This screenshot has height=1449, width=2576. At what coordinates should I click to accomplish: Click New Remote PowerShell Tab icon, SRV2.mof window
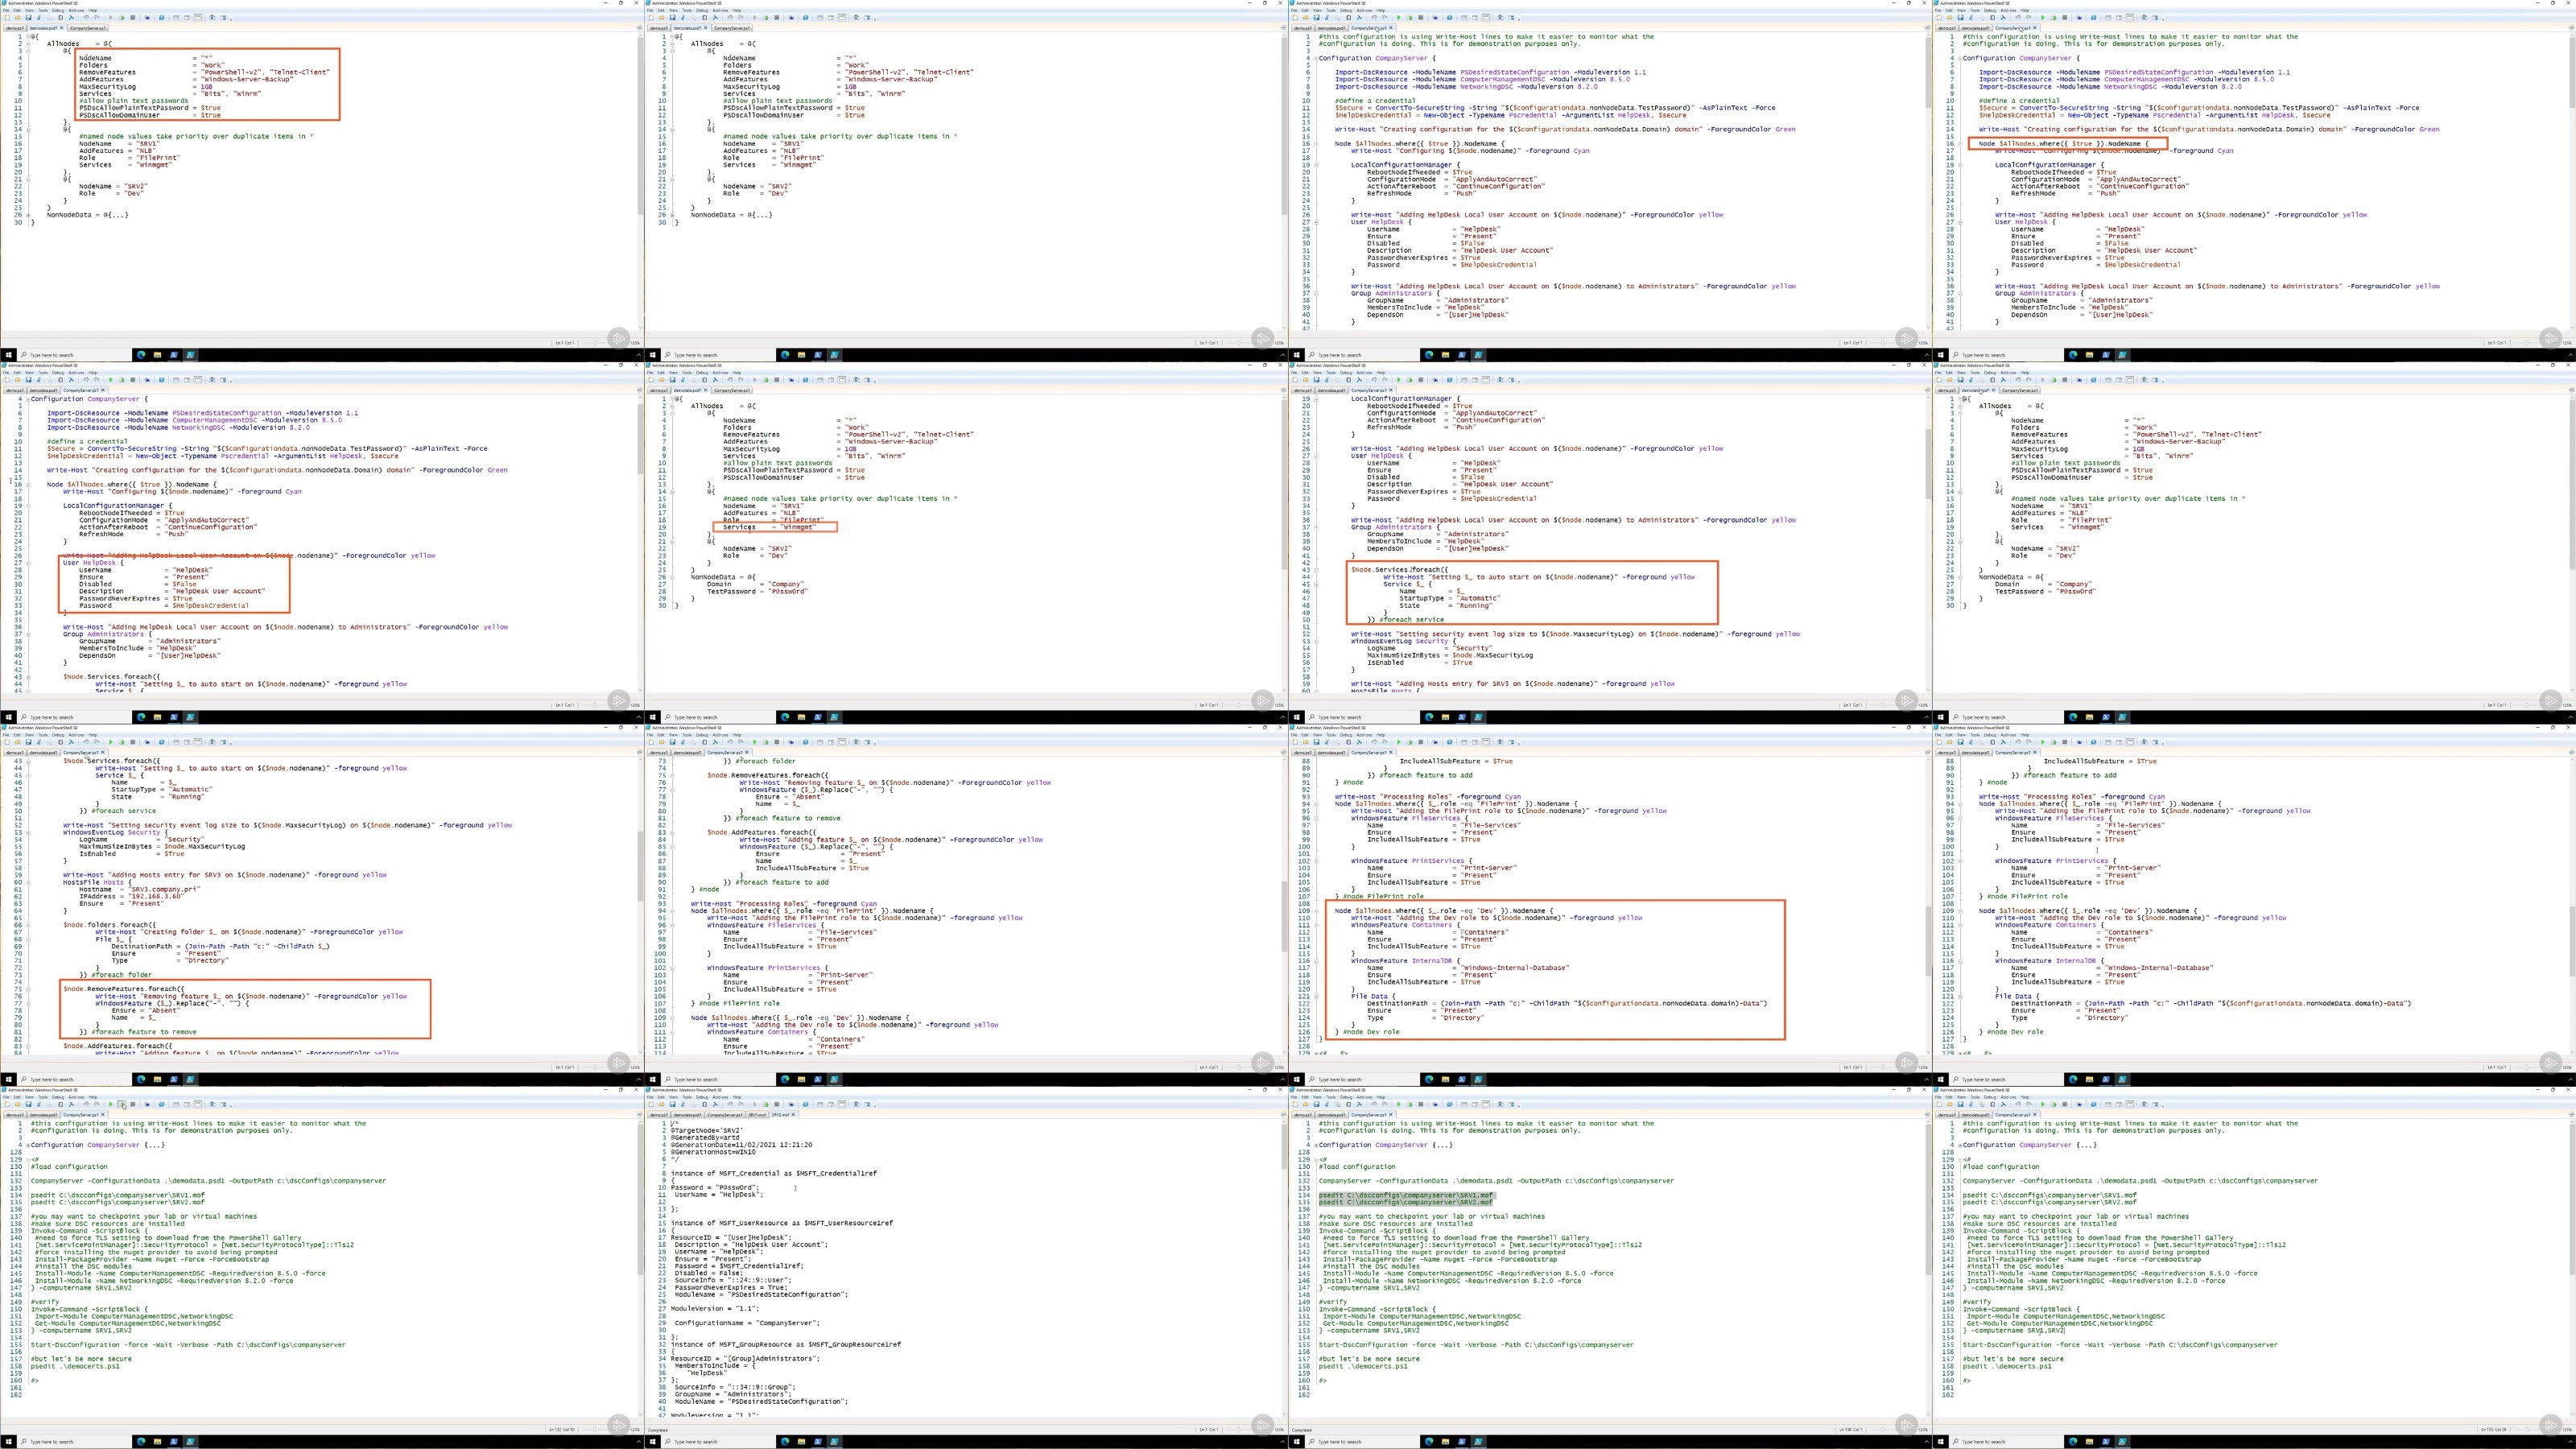coord(791,1104)
